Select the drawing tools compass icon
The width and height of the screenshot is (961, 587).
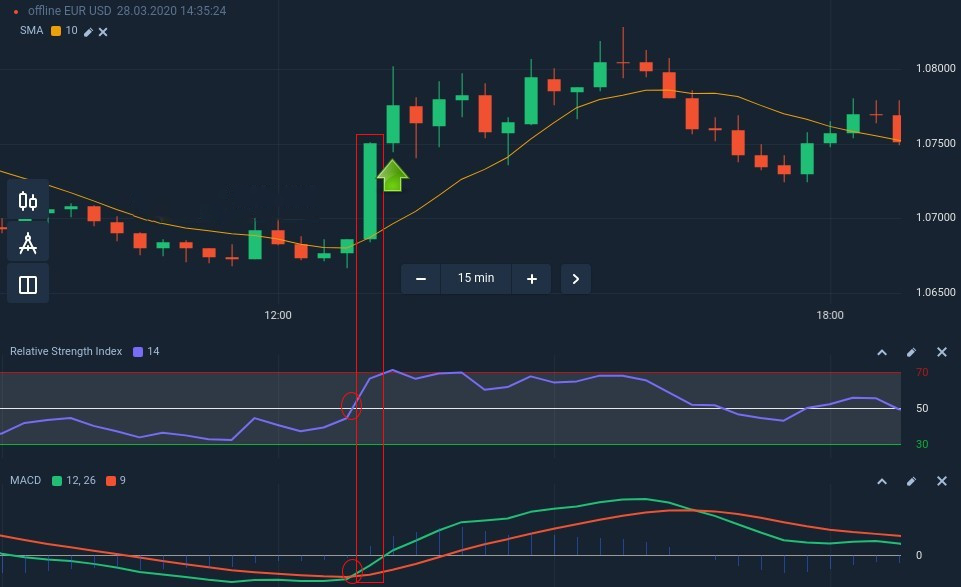coord(28,243)
